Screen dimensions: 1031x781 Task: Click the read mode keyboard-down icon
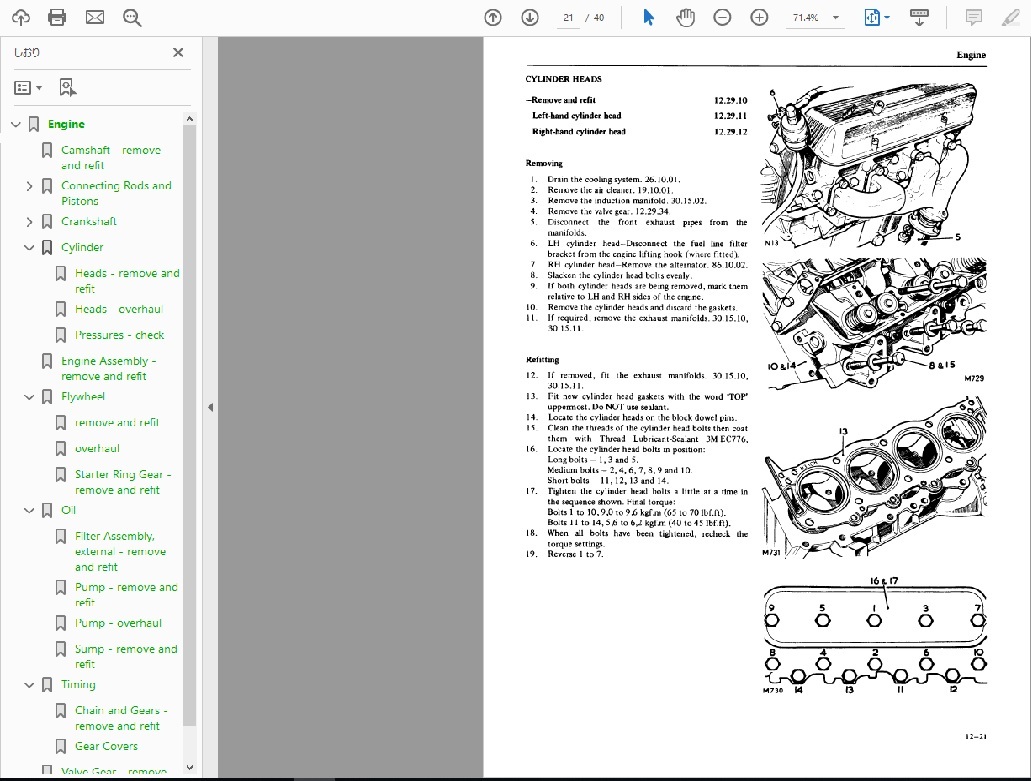[919, 18]
